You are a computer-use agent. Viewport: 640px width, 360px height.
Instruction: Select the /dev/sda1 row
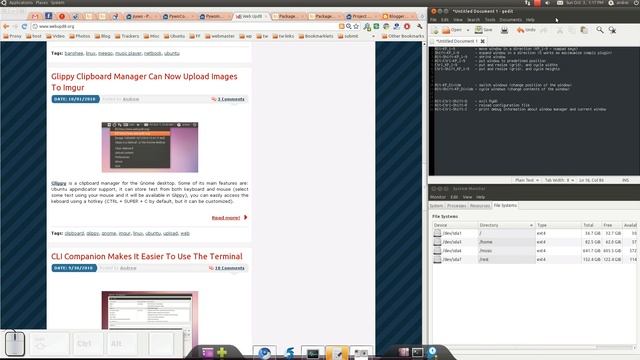[535, 233]
